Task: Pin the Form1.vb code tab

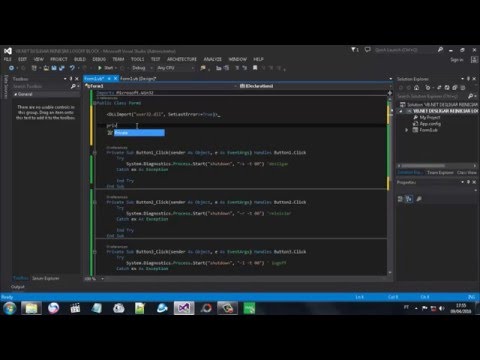Action: [109, 79]
